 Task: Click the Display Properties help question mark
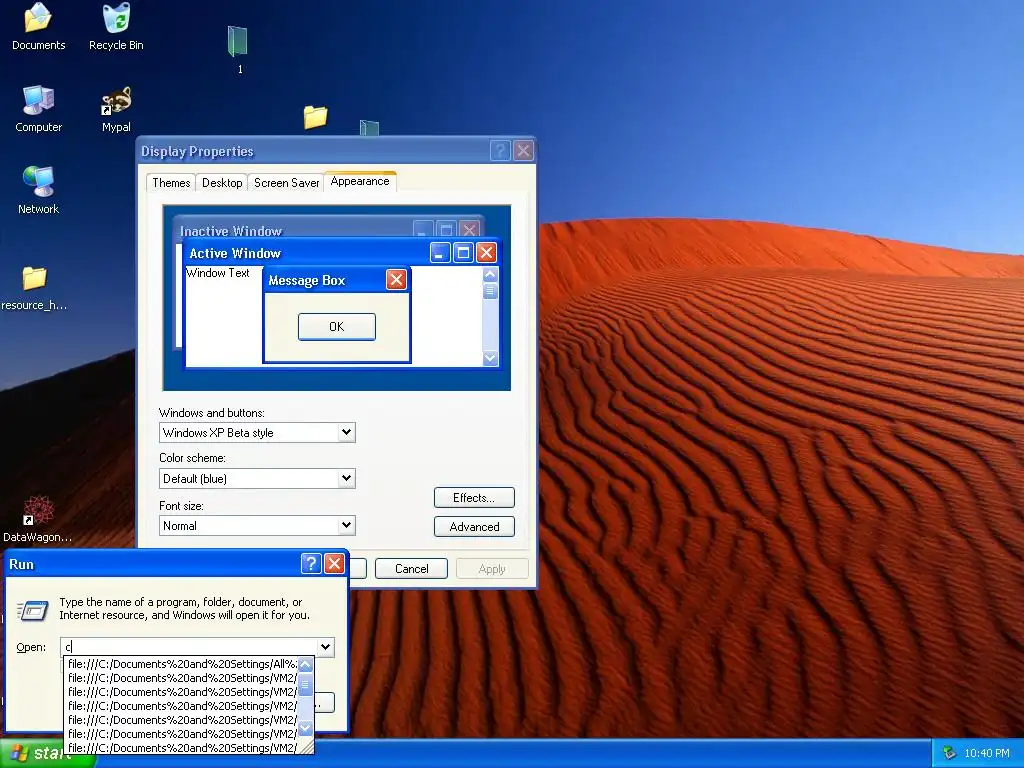(x=500, y=151)
